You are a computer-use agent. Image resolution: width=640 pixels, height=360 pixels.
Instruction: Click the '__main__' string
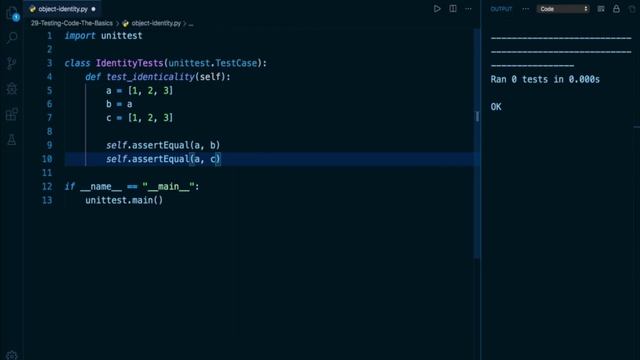tap(168, 187)
